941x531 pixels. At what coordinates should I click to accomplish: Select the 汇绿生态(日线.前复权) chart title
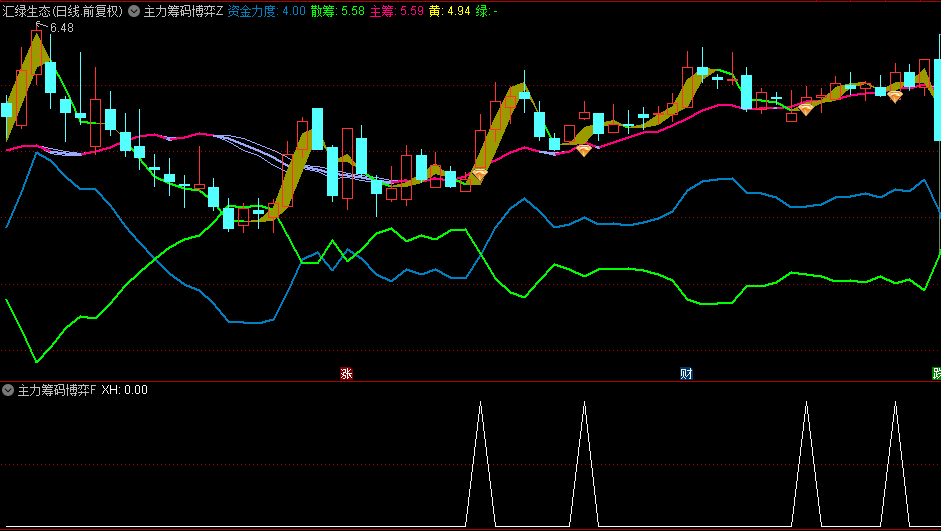tap(62, 11)
